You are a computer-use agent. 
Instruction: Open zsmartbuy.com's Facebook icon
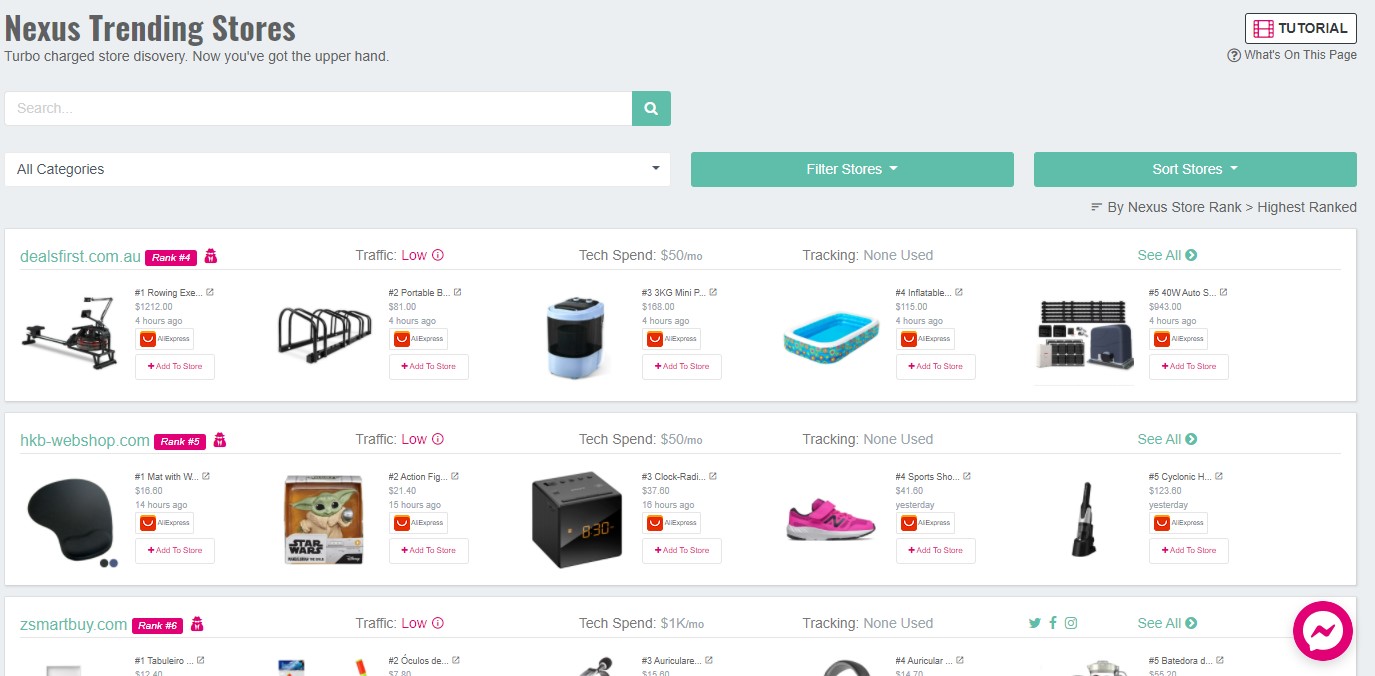point(1053,622)
